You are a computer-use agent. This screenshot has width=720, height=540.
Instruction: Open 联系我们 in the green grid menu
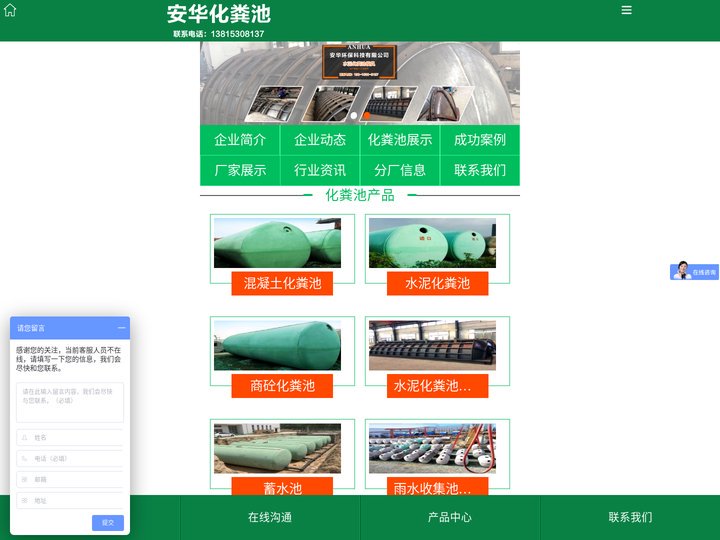click(x=480, y=170)
